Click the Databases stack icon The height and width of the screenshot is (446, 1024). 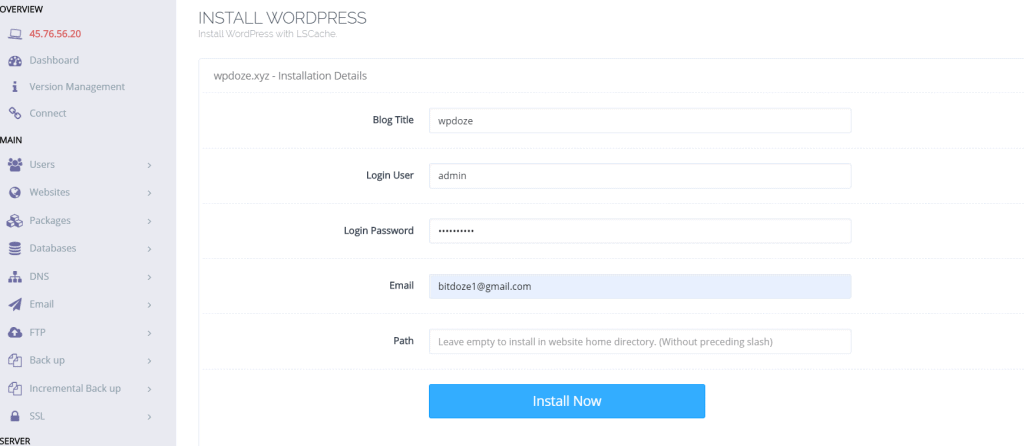pyautogui.click(x=15, y=249)
